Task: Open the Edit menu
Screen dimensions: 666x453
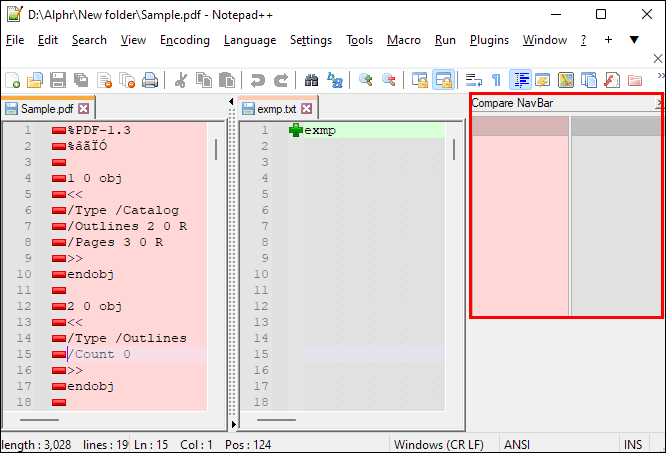Action: [x=48, y=40]
